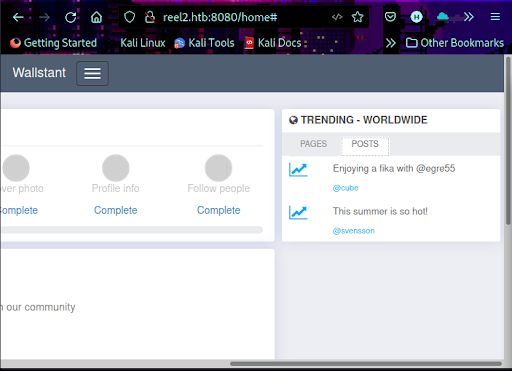Screen dimensions: 512x371
Task: Switch to the PAGES trending tab
Action: (313, 144)
